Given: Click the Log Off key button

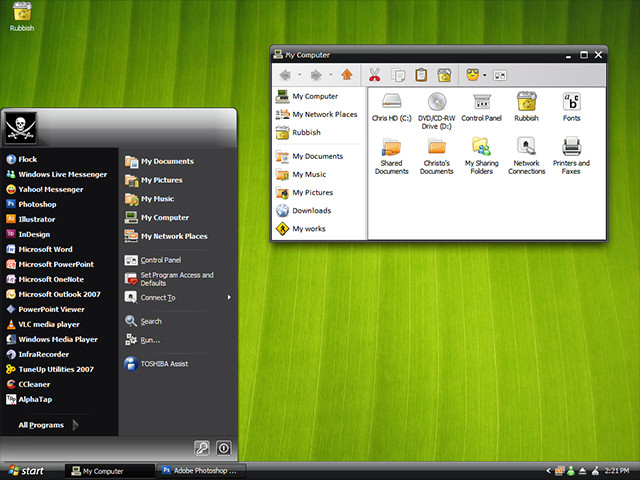Looking at the screenshot, I should coord(202,448).
